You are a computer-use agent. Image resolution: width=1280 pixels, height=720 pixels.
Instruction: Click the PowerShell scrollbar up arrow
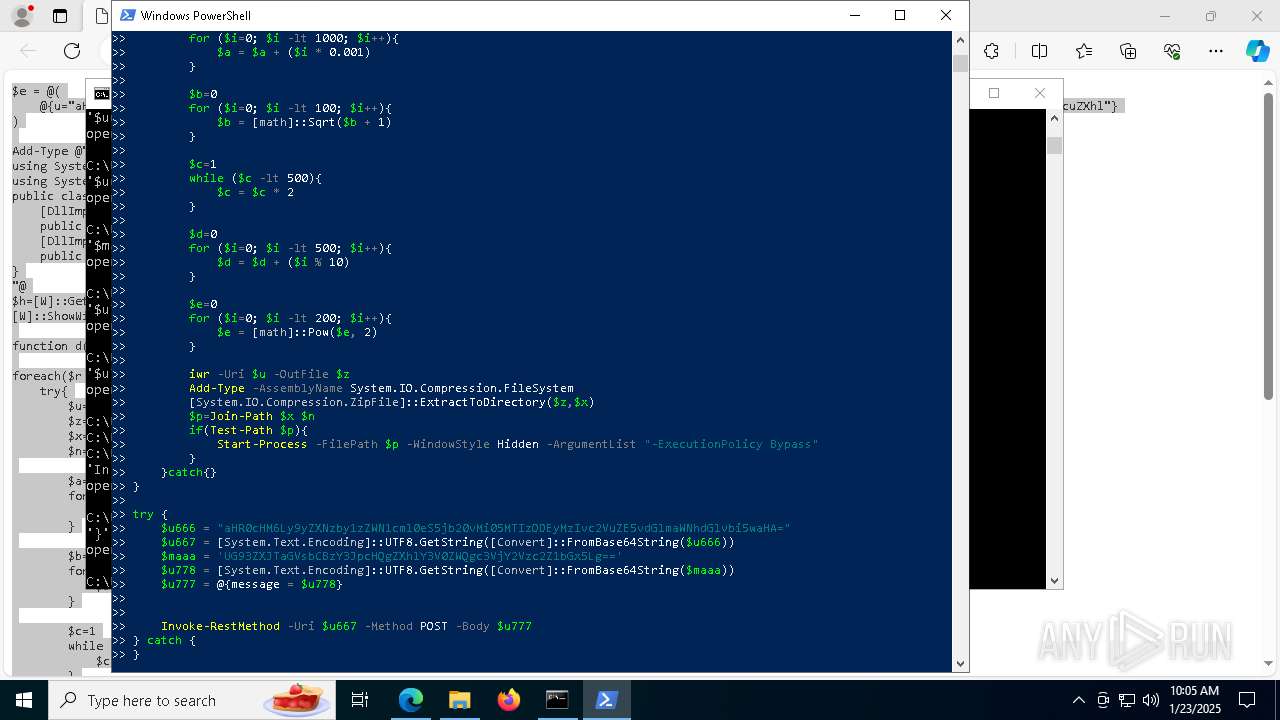(960, 40)
